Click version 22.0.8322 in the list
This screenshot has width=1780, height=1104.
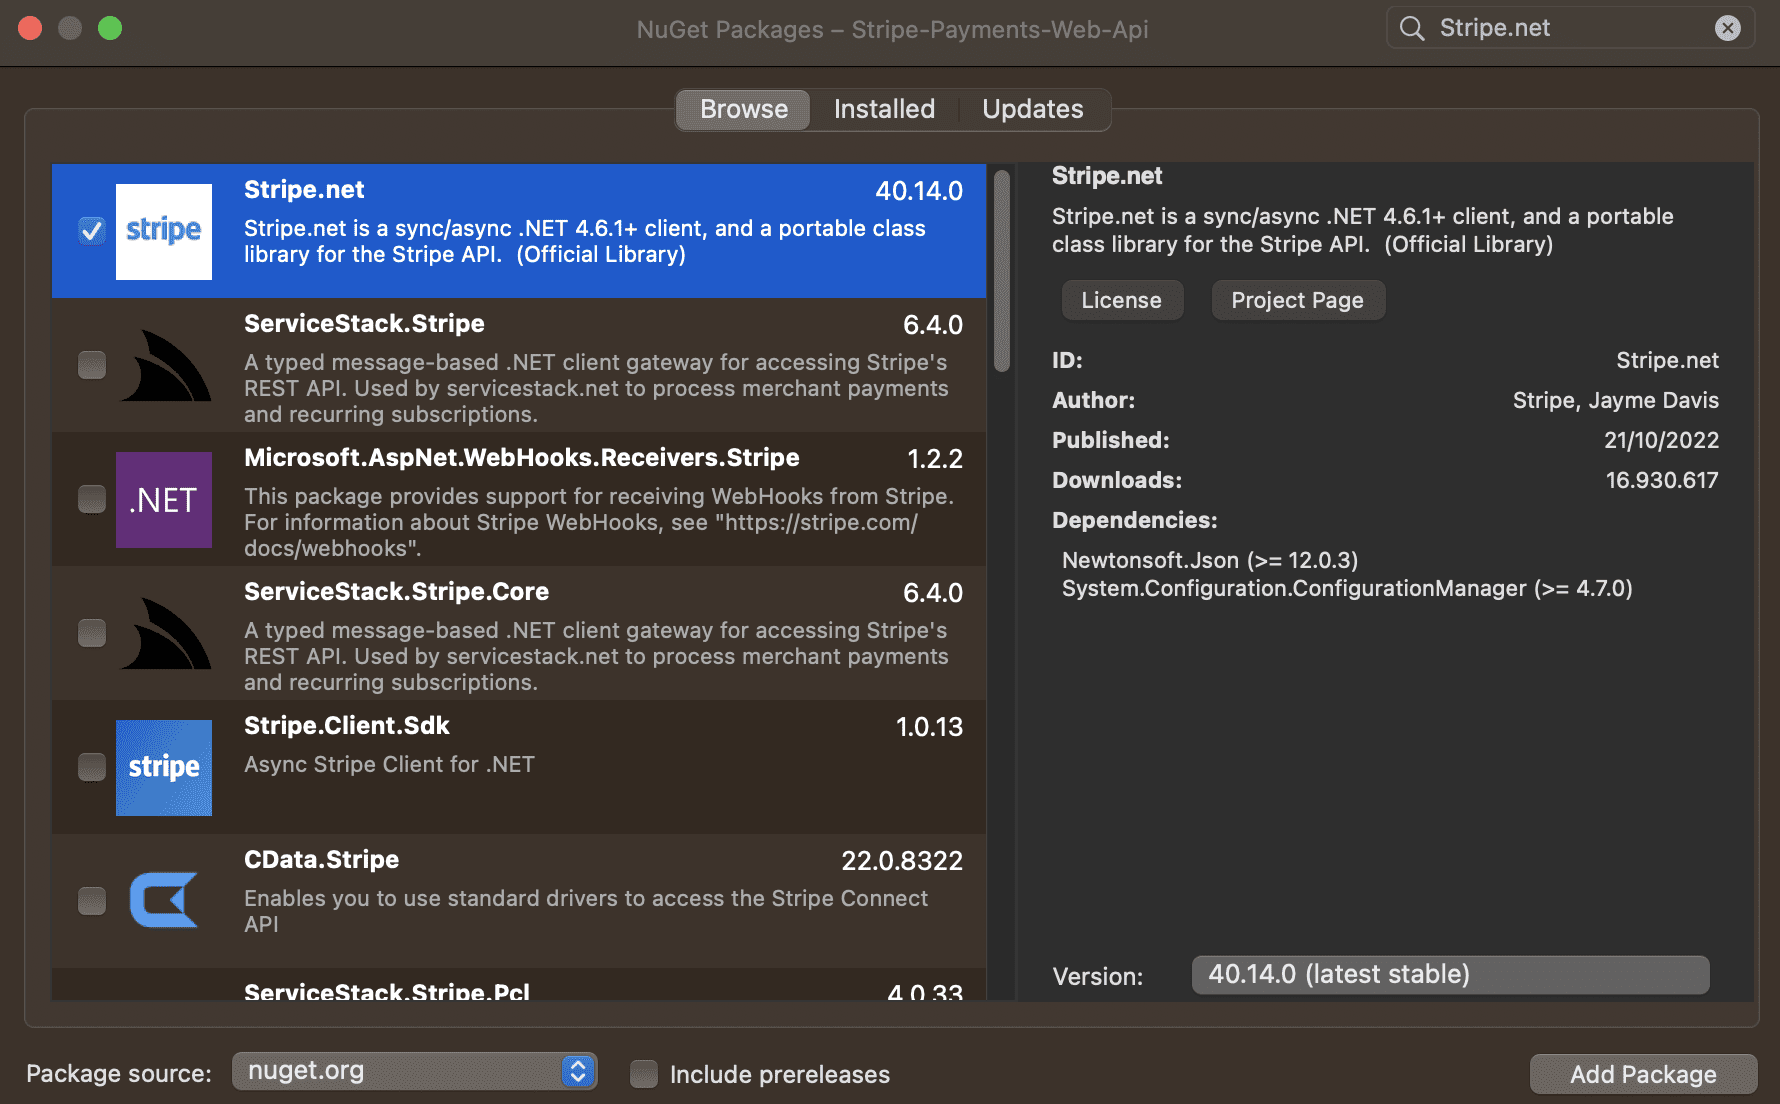pyautogui.click(x=902, y=861)
